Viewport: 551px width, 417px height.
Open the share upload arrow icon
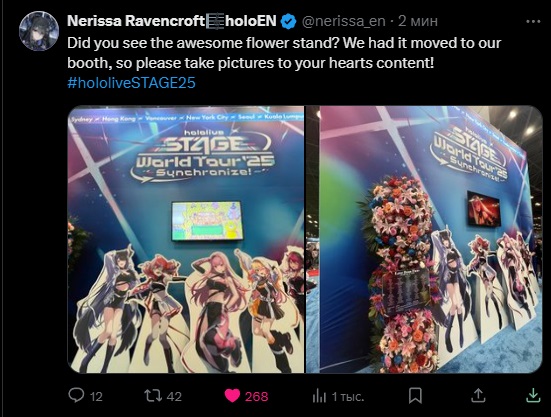click(478, 395)
